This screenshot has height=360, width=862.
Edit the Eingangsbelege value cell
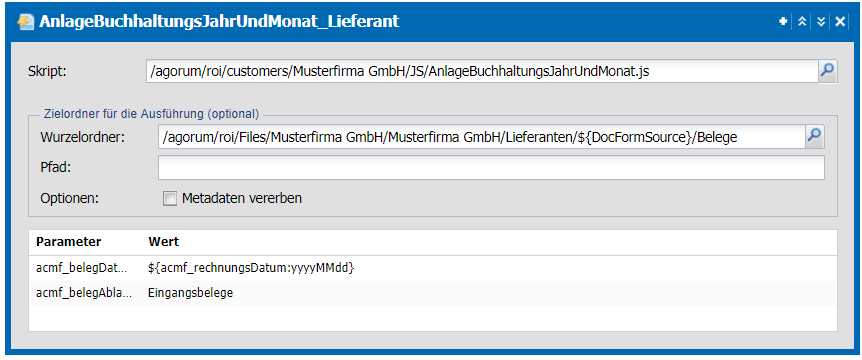(191, 293)
